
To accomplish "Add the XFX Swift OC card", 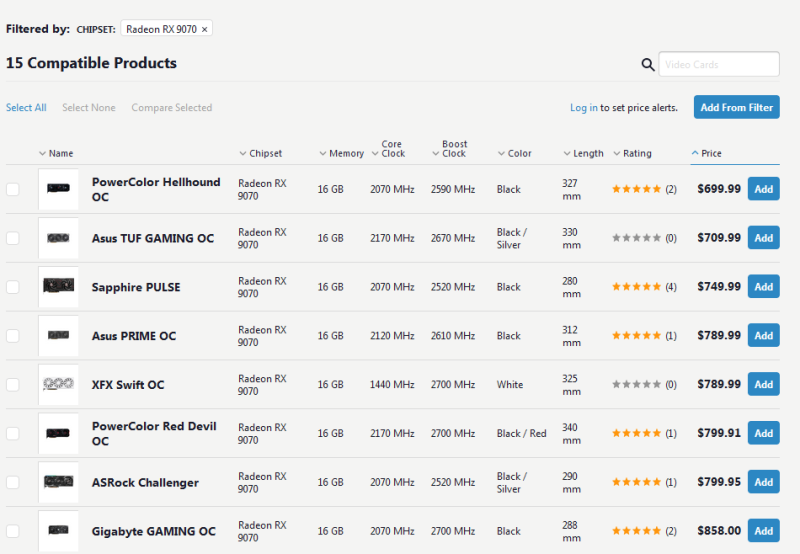I will (x=763, y=384).
